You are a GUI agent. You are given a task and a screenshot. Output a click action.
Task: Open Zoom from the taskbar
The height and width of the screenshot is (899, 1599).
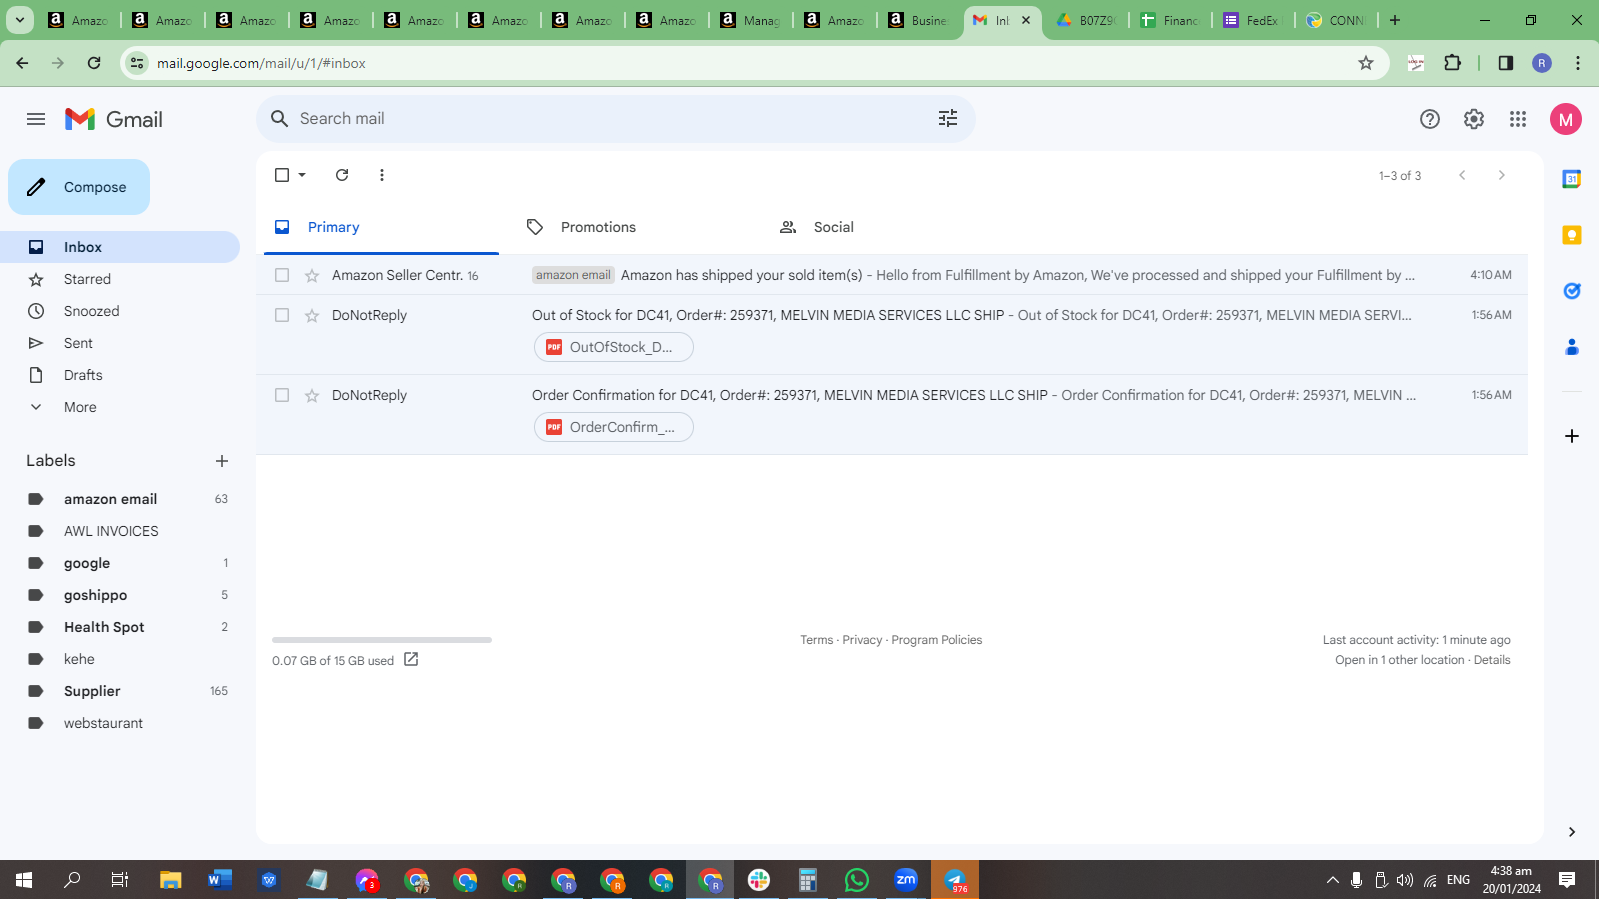(906, 880)
